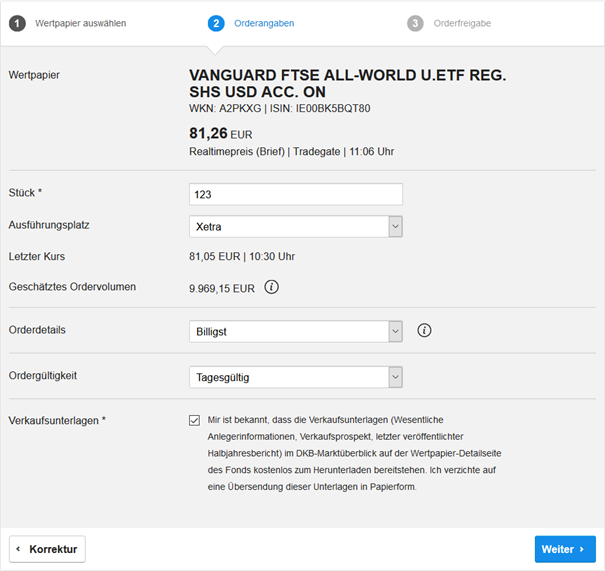Click the step 2 circle icon
The width and height of the screenshot is (605, 571).
click(x=216, y=23)
